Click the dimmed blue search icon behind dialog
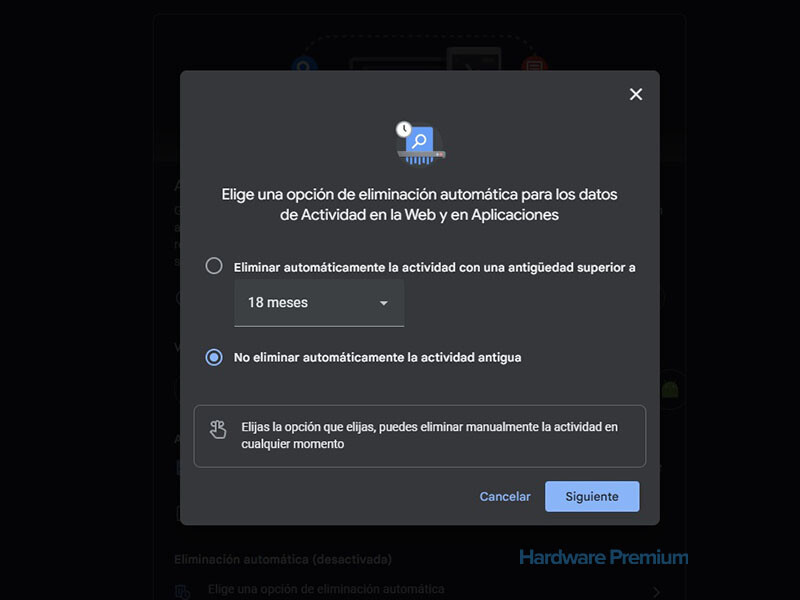The width and height of the screenshot is (800, 600). tap(304, 64)
